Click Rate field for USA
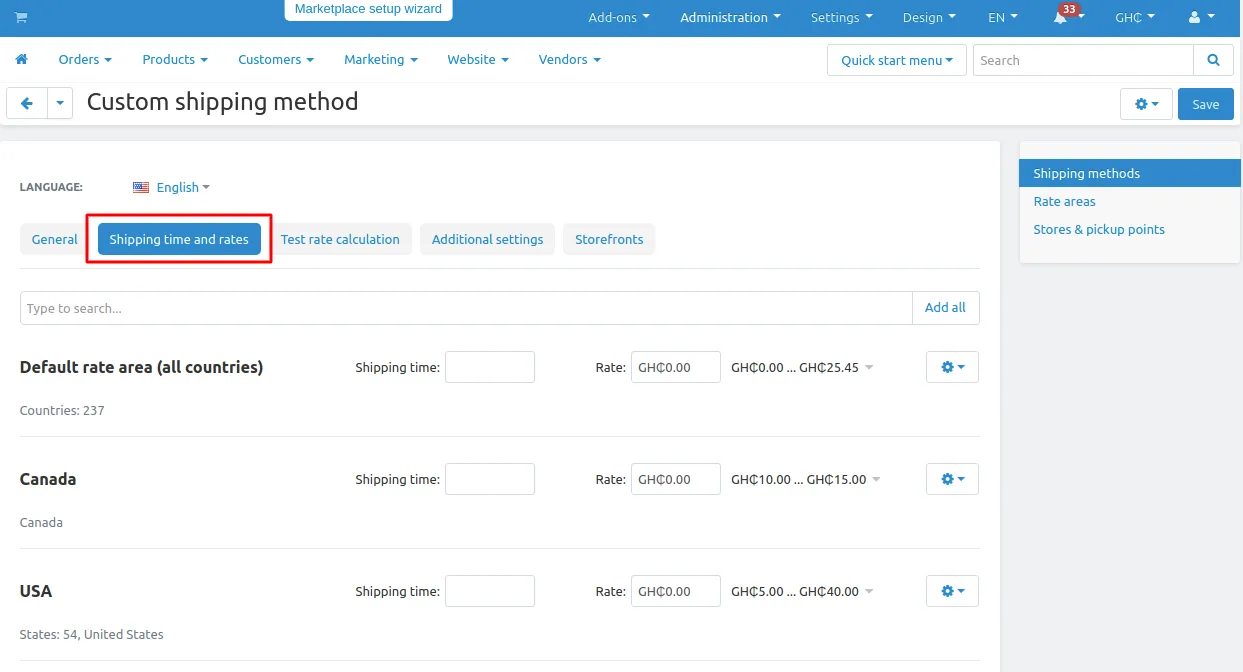 [x=676, y=591]
